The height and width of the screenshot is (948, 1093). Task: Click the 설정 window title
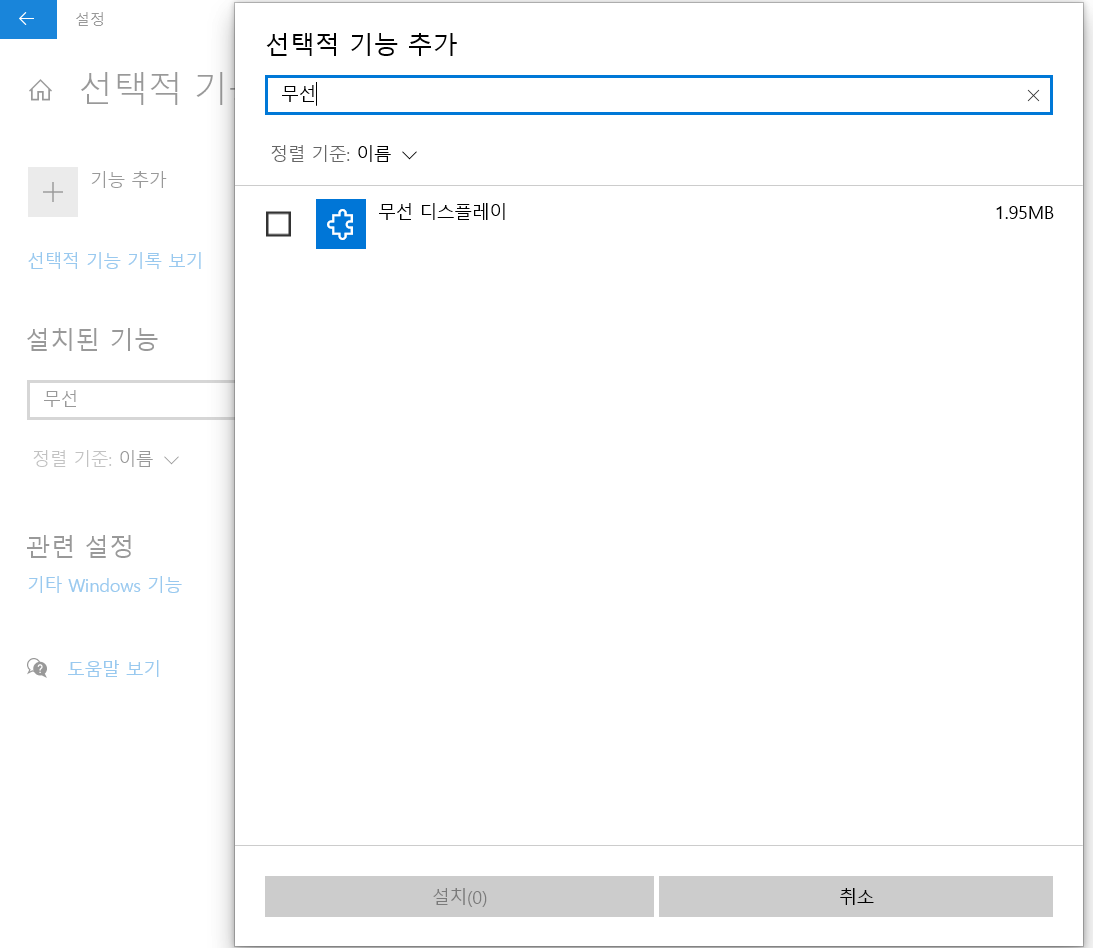tap(90, 20)
